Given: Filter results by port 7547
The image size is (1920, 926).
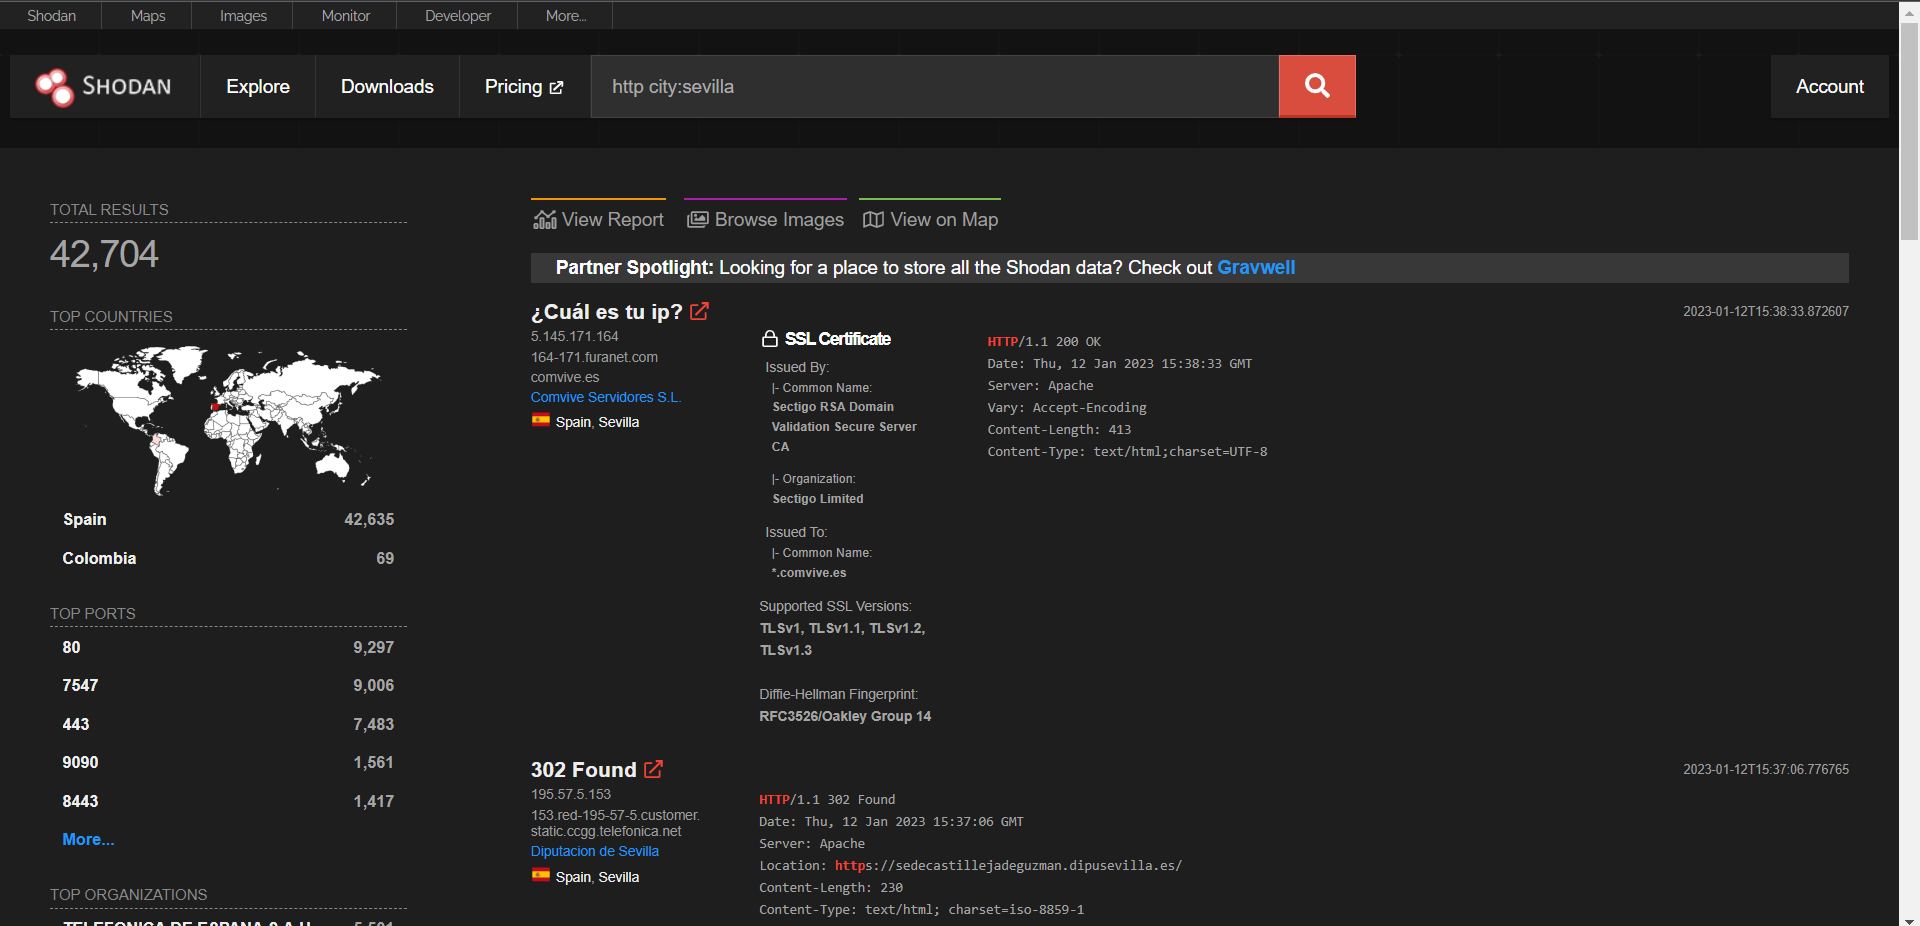Looking at the screenshot, I should [228, 686].
